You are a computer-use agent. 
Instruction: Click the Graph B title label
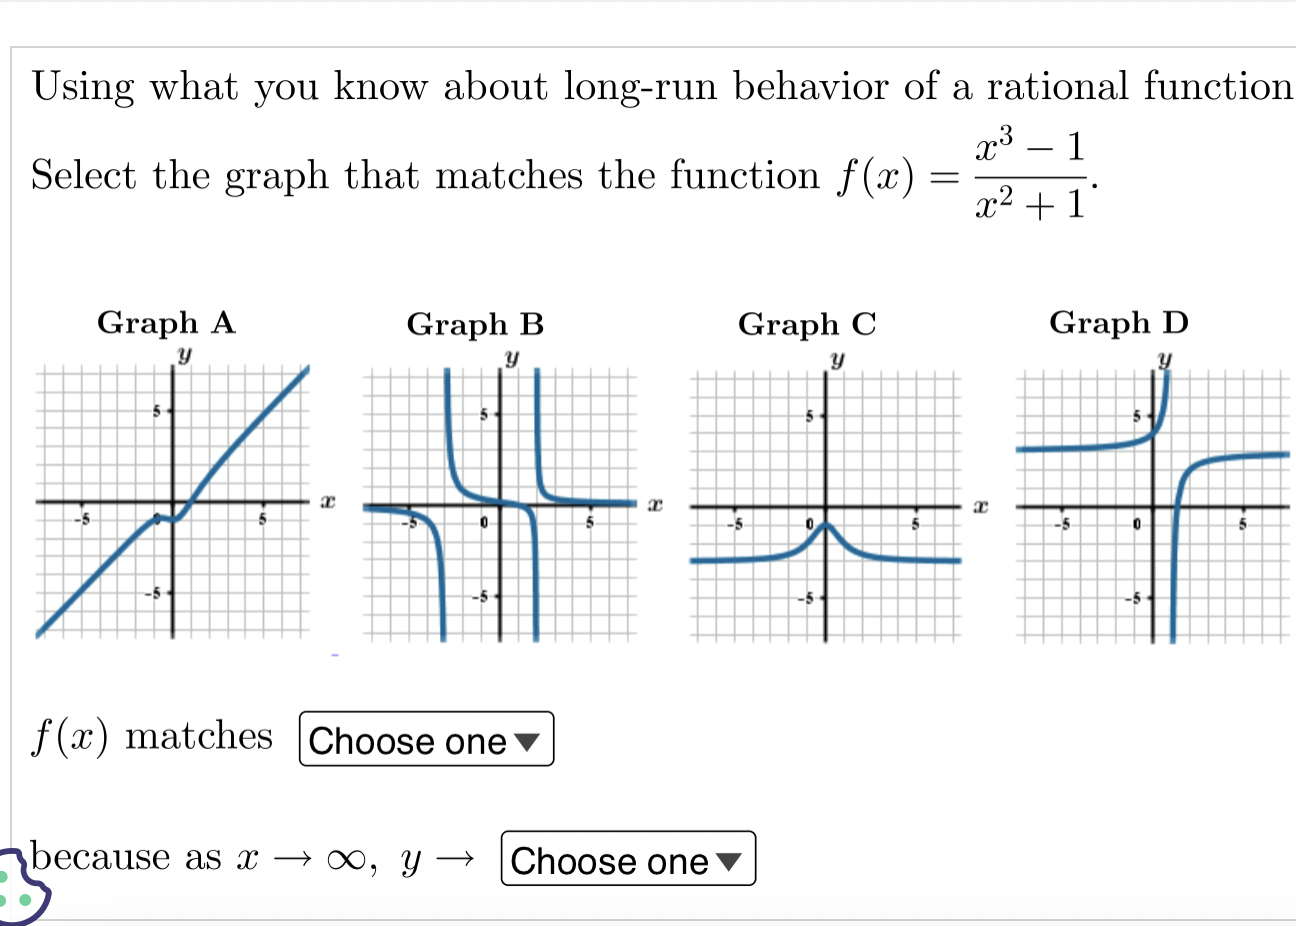click(x=474, y=324)
